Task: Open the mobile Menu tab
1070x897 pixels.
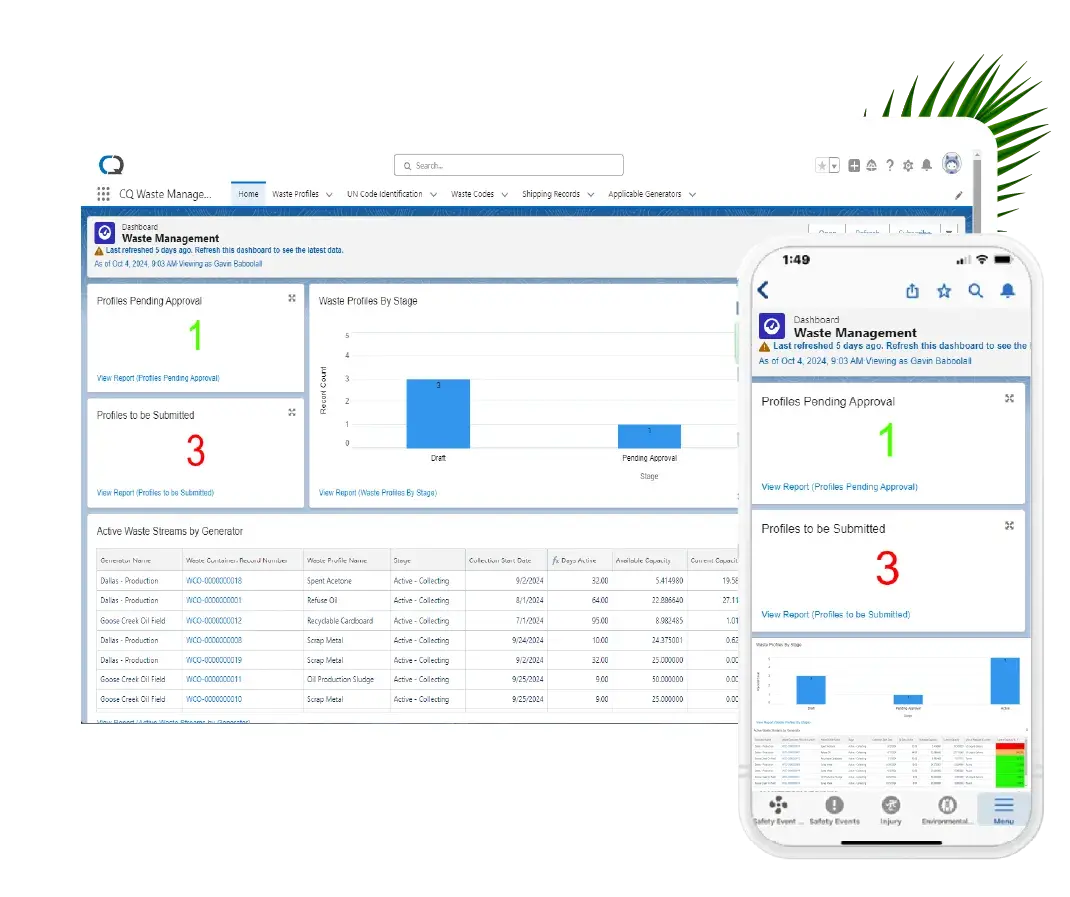Action: tap(1003, 810)
